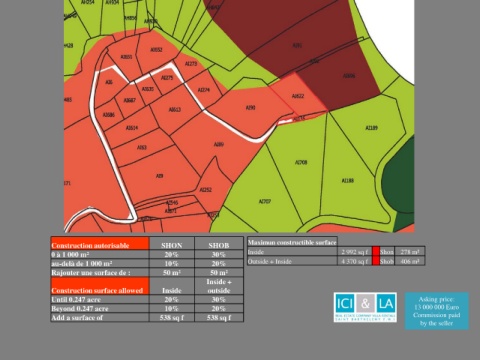Click the Rajouter une surface de row
Viewport: 480px width, 360px height.
tap(147, 272)
